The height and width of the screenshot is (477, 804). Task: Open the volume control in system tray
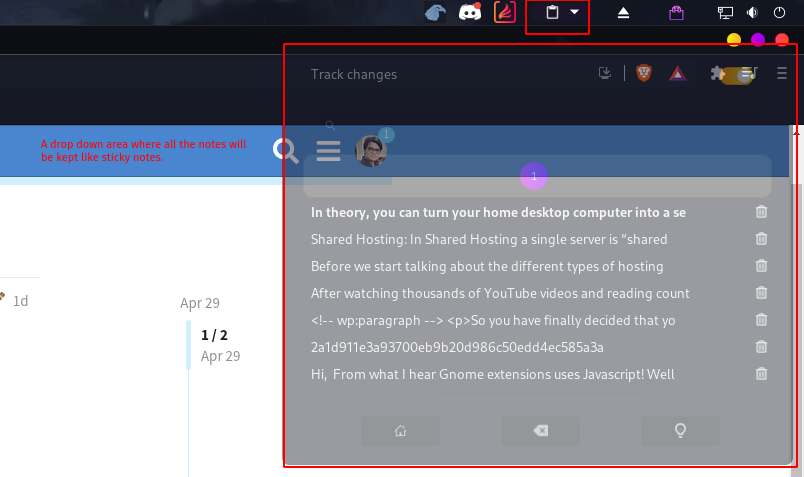coord(752,12)
